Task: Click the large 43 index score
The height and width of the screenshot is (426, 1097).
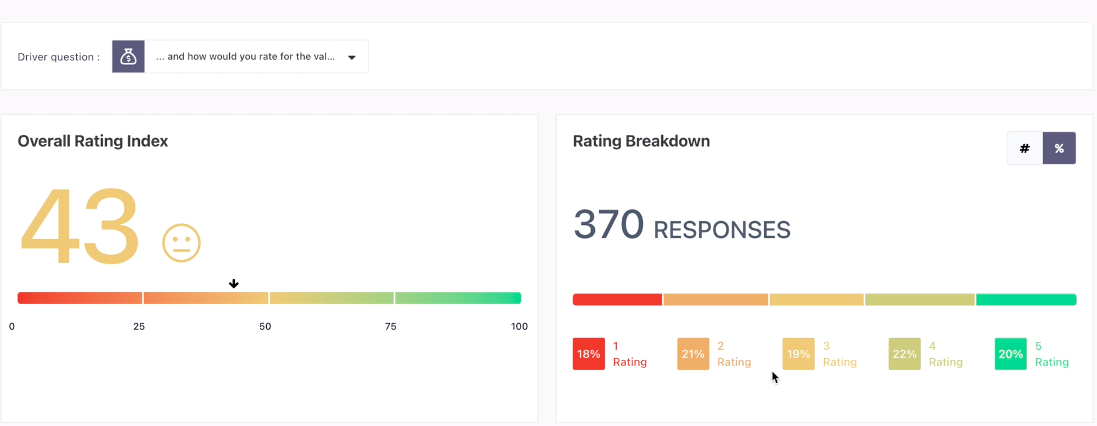Action: (x=80, y=227)
